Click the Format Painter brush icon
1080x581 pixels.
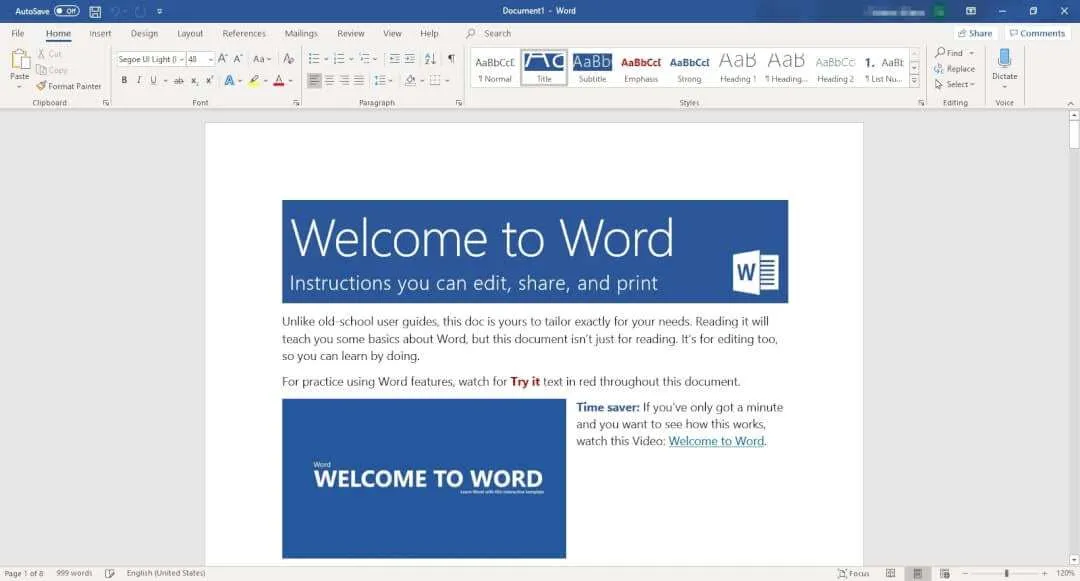tap(41, 86)
